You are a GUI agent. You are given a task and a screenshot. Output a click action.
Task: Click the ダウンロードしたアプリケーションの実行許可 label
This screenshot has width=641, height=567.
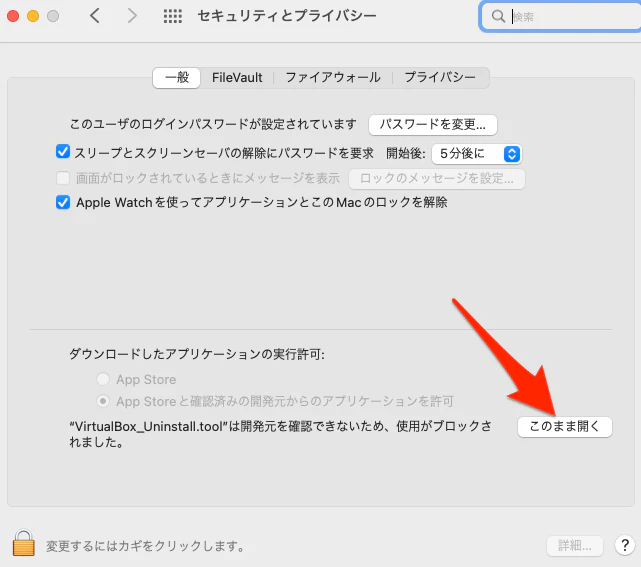197,354
